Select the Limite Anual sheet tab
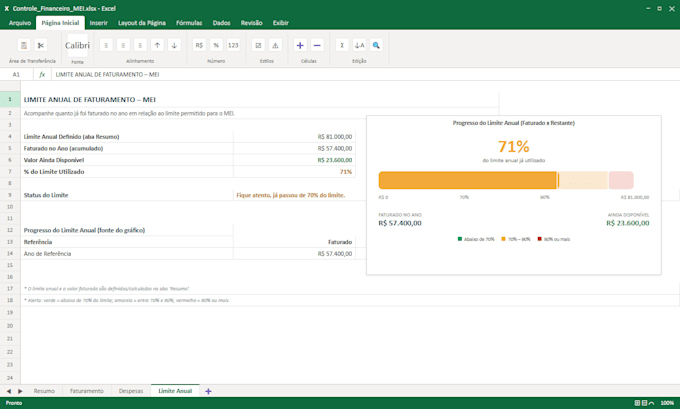Image resolution: width=680 pixels, height=409 pixels. [x=175, y=391]
